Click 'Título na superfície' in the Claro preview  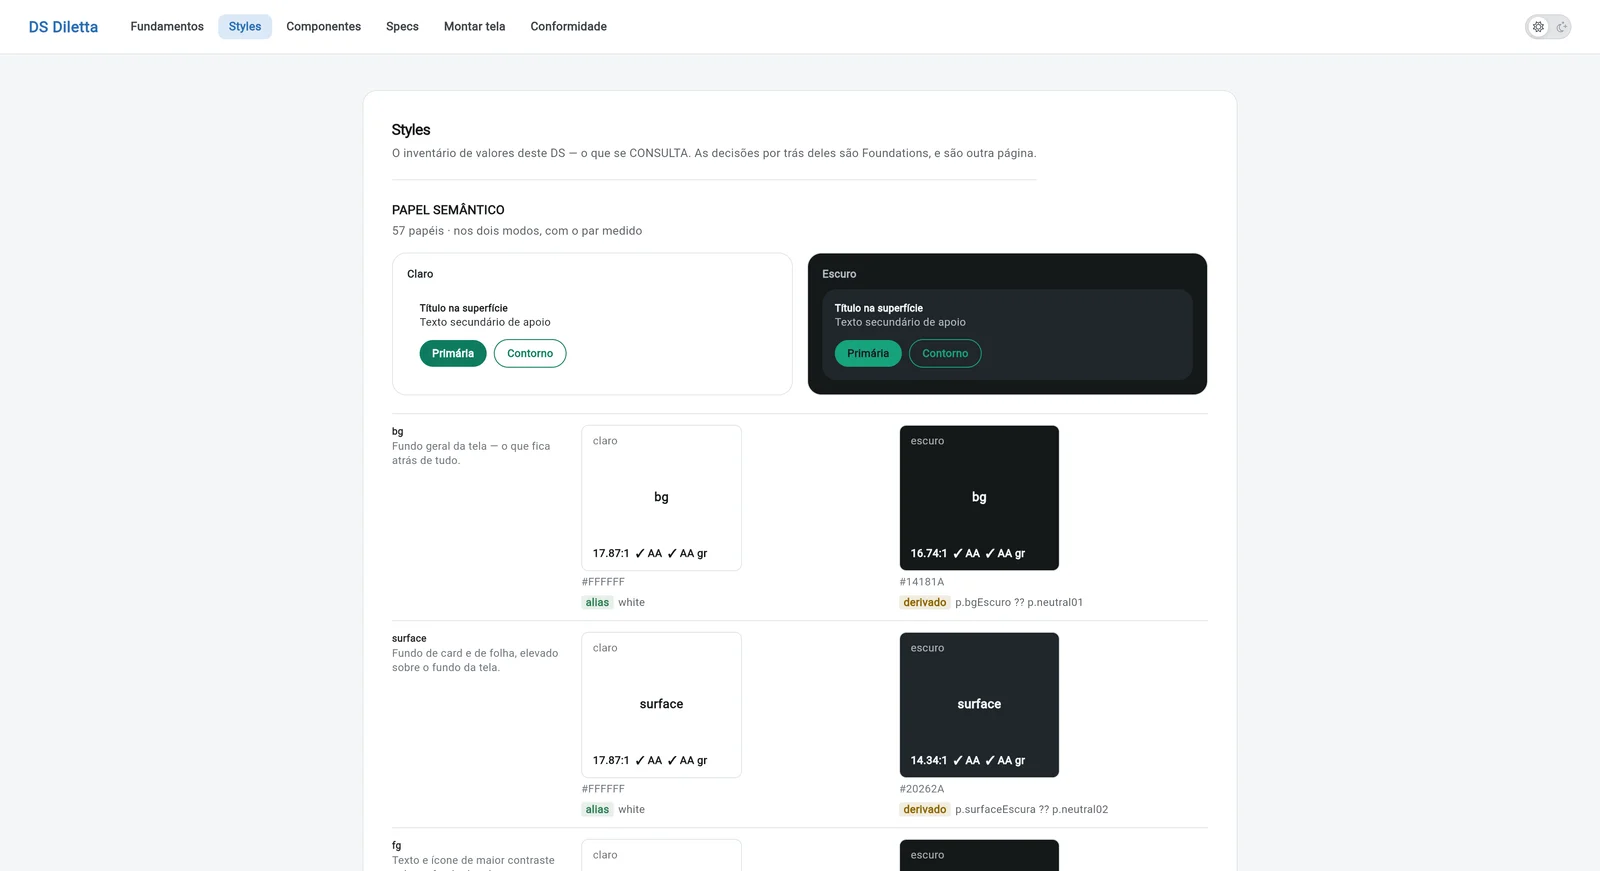click(x=463, y=309)
